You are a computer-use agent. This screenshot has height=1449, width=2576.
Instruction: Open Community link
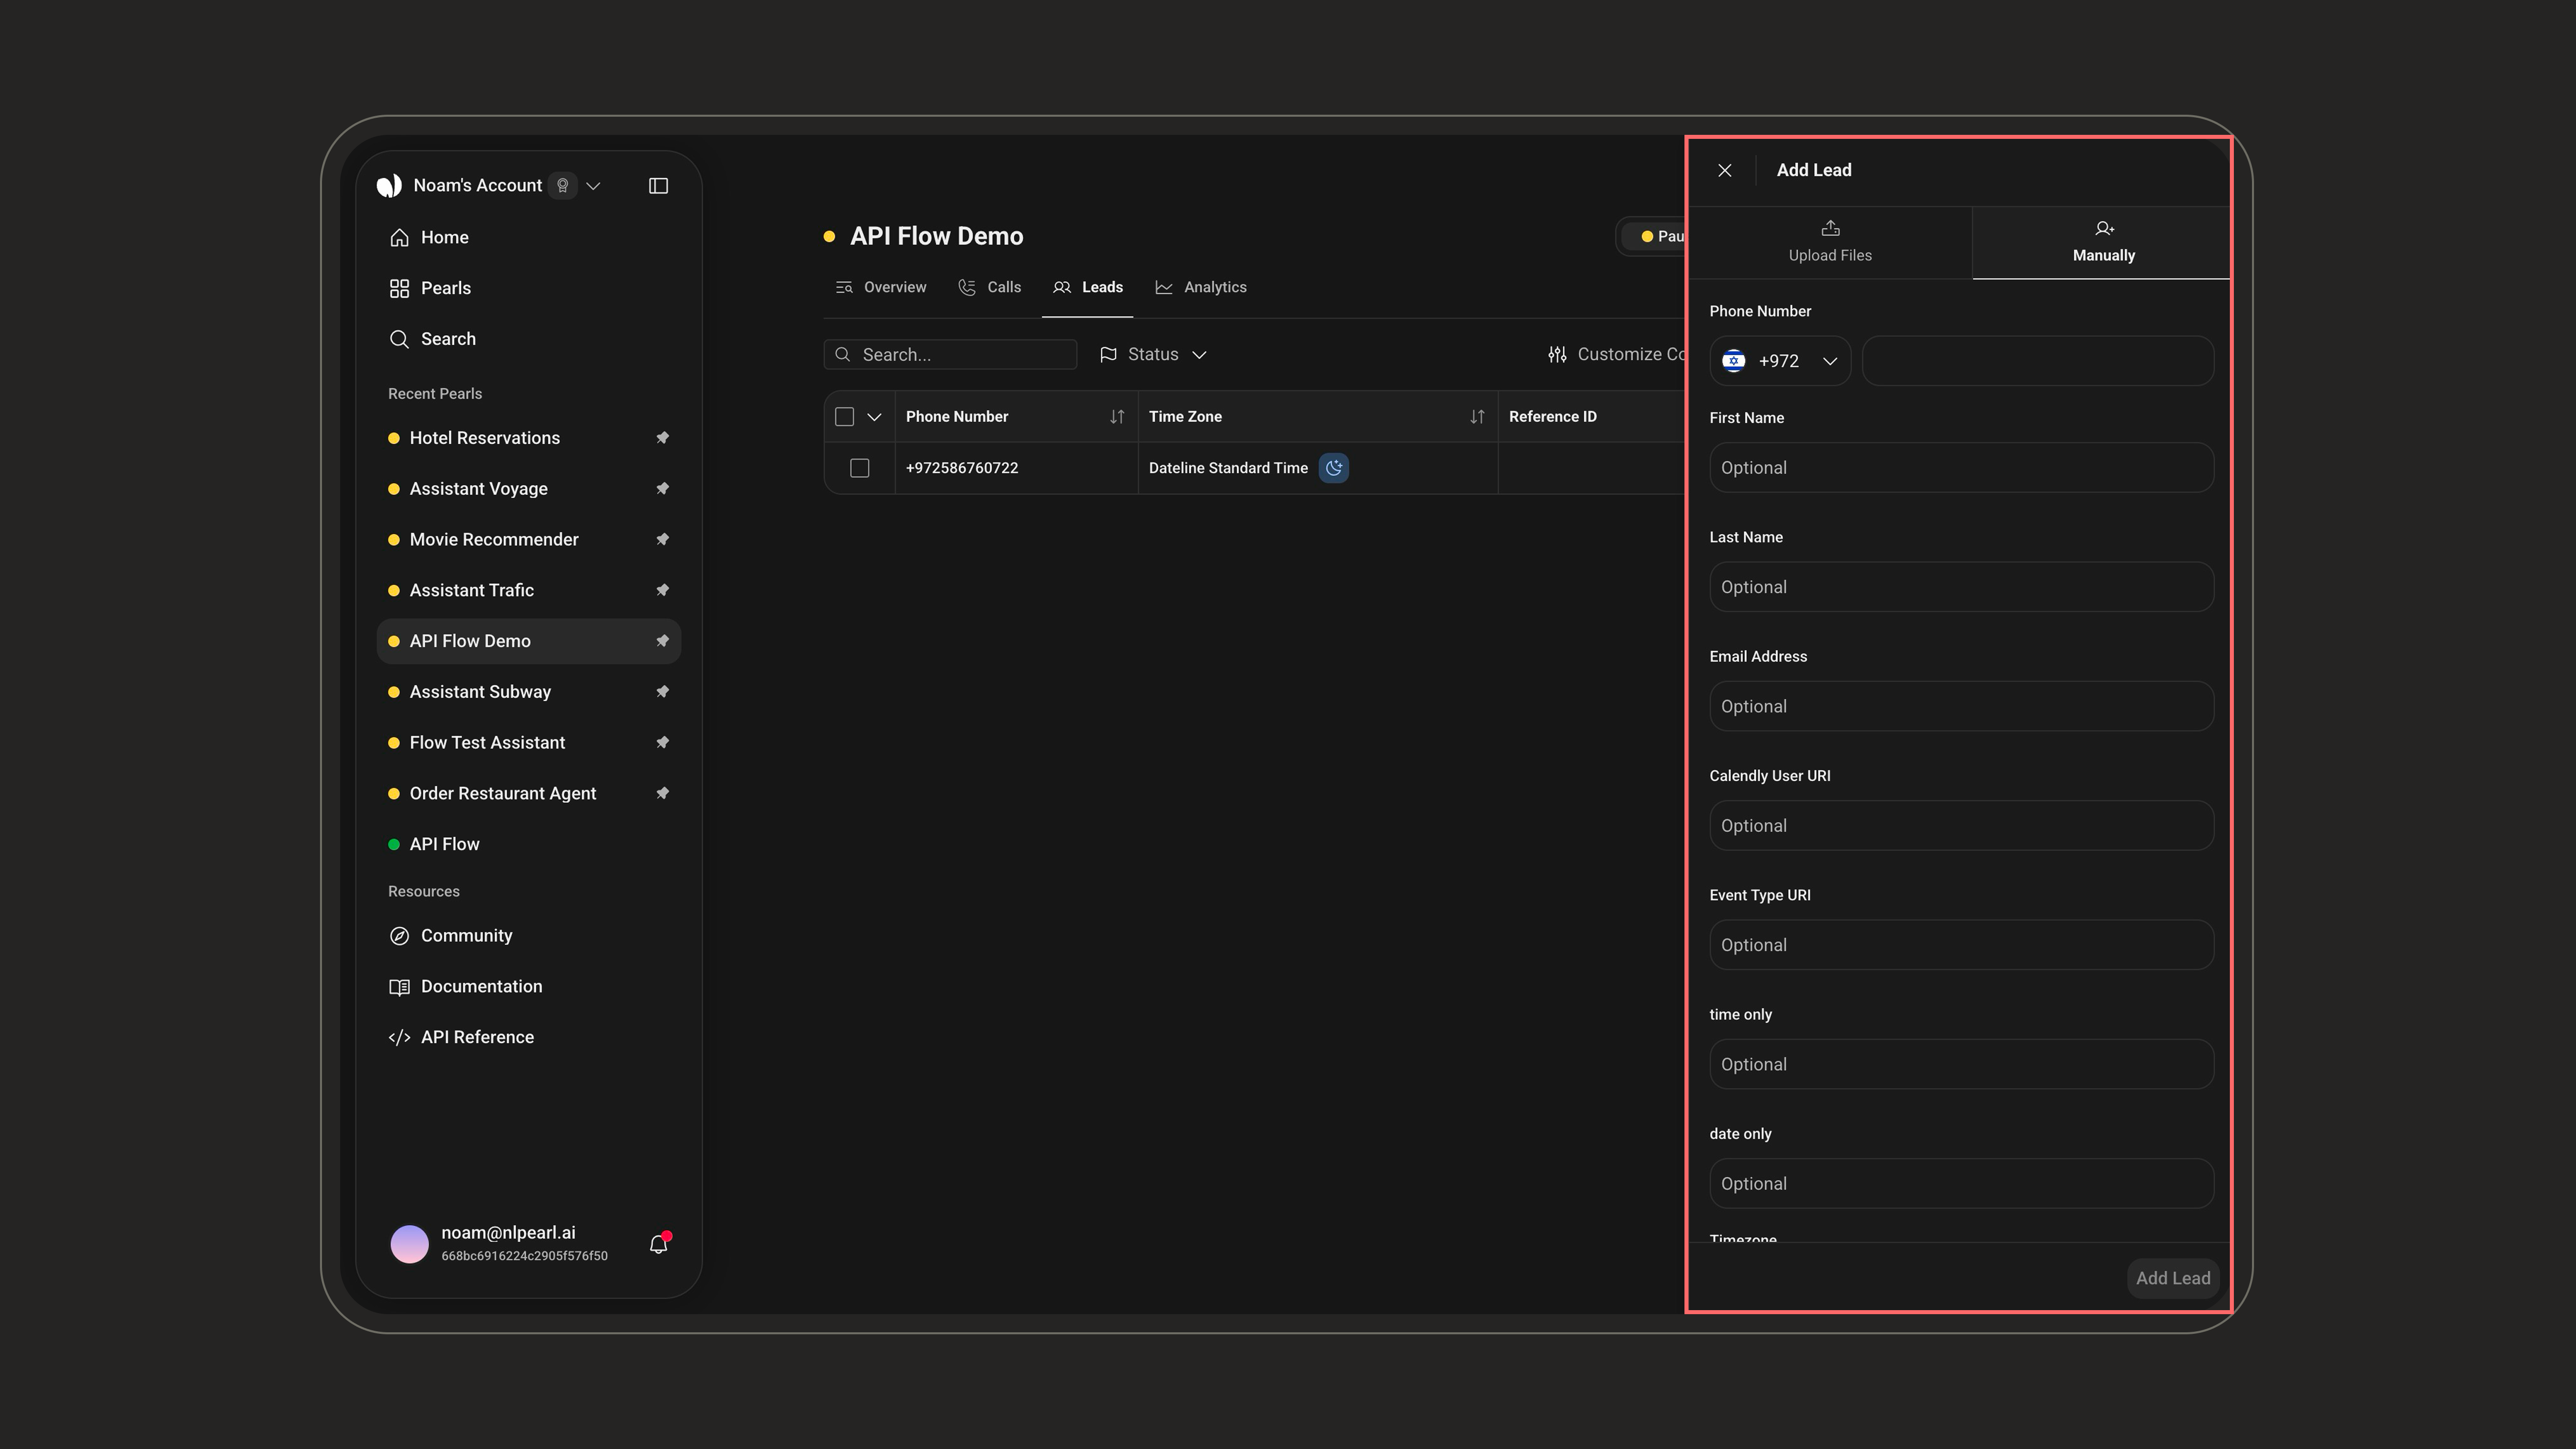(x=528, y=936)
